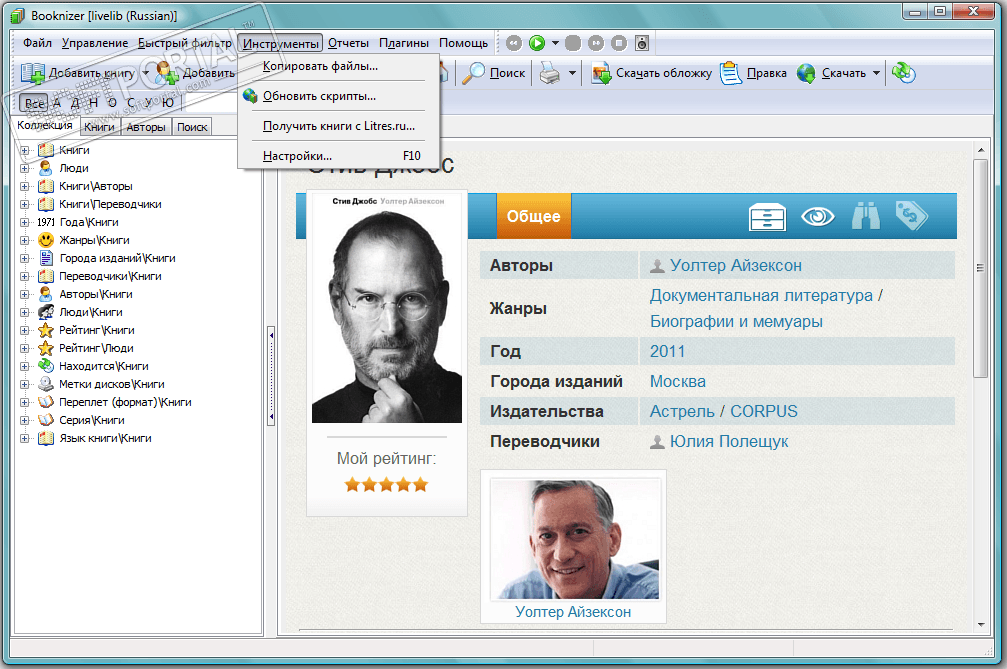Expand the Жанры\Книги tree node

tap(24, 240)
